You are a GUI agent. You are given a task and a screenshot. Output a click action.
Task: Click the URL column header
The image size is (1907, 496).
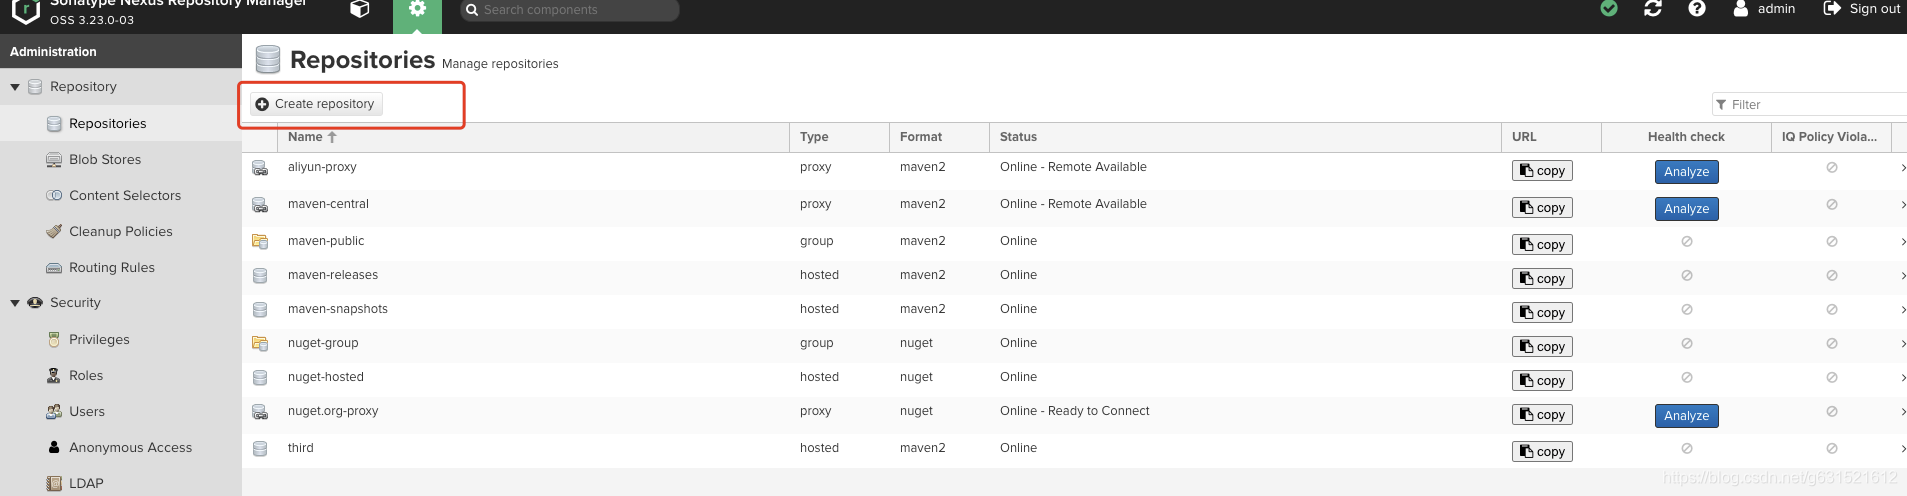(1551, 137)
